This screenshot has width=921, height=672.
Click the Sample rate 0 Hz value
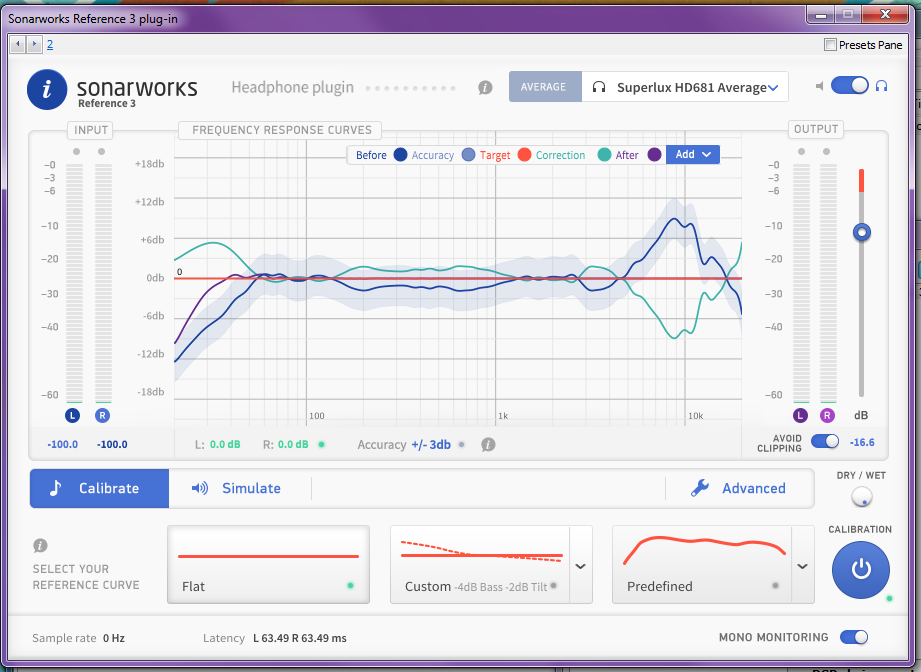[114, 638]
